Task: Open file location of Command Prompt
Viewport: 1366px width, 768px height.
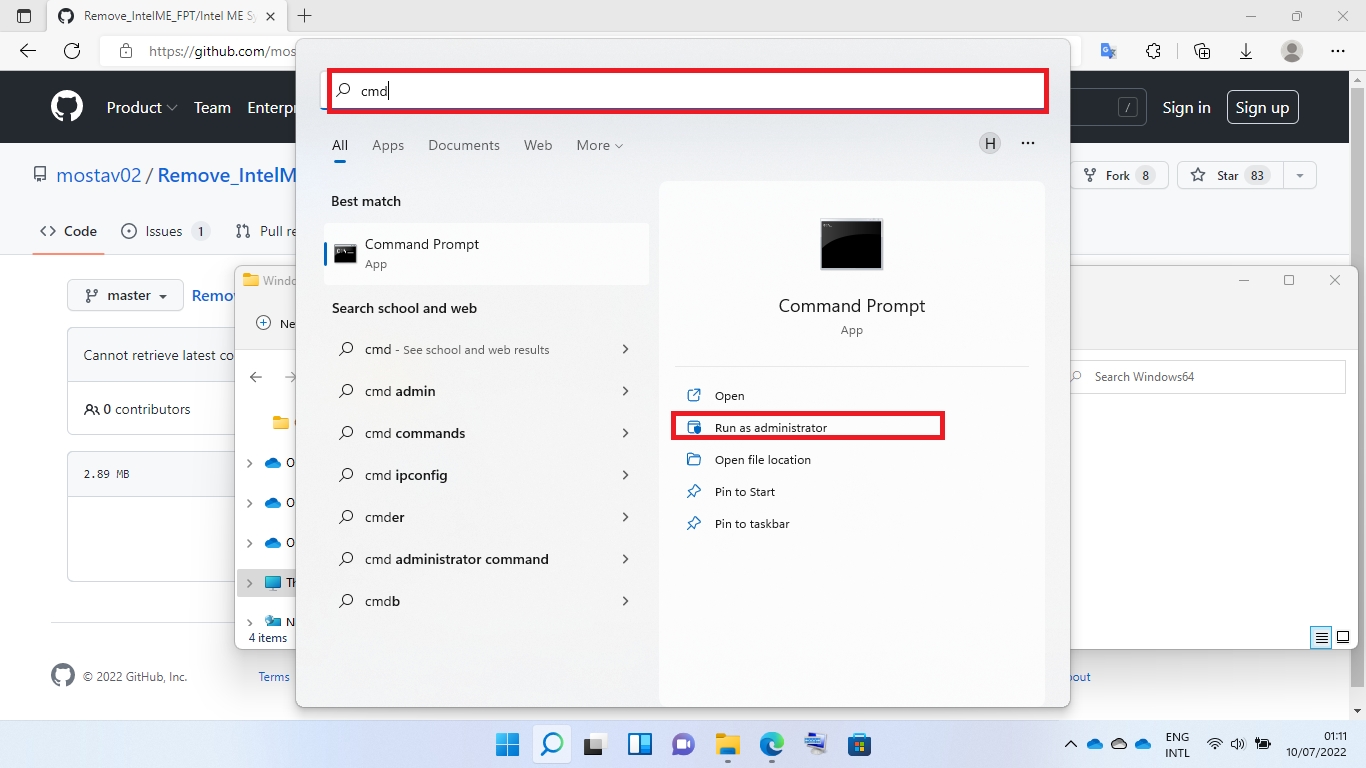Action: pos(762,460)
